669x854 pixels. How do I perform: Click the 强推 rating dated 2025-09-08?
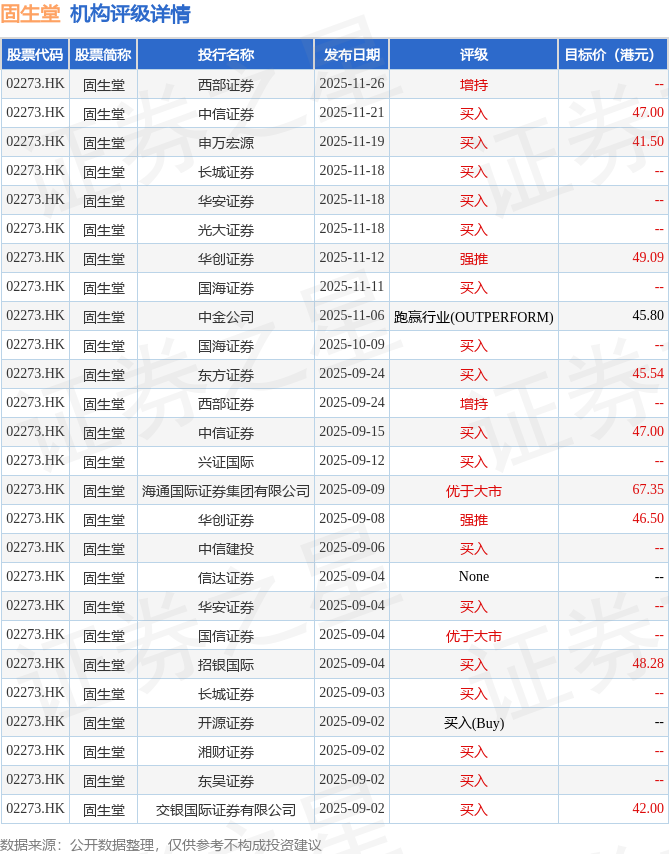[473, 520]
